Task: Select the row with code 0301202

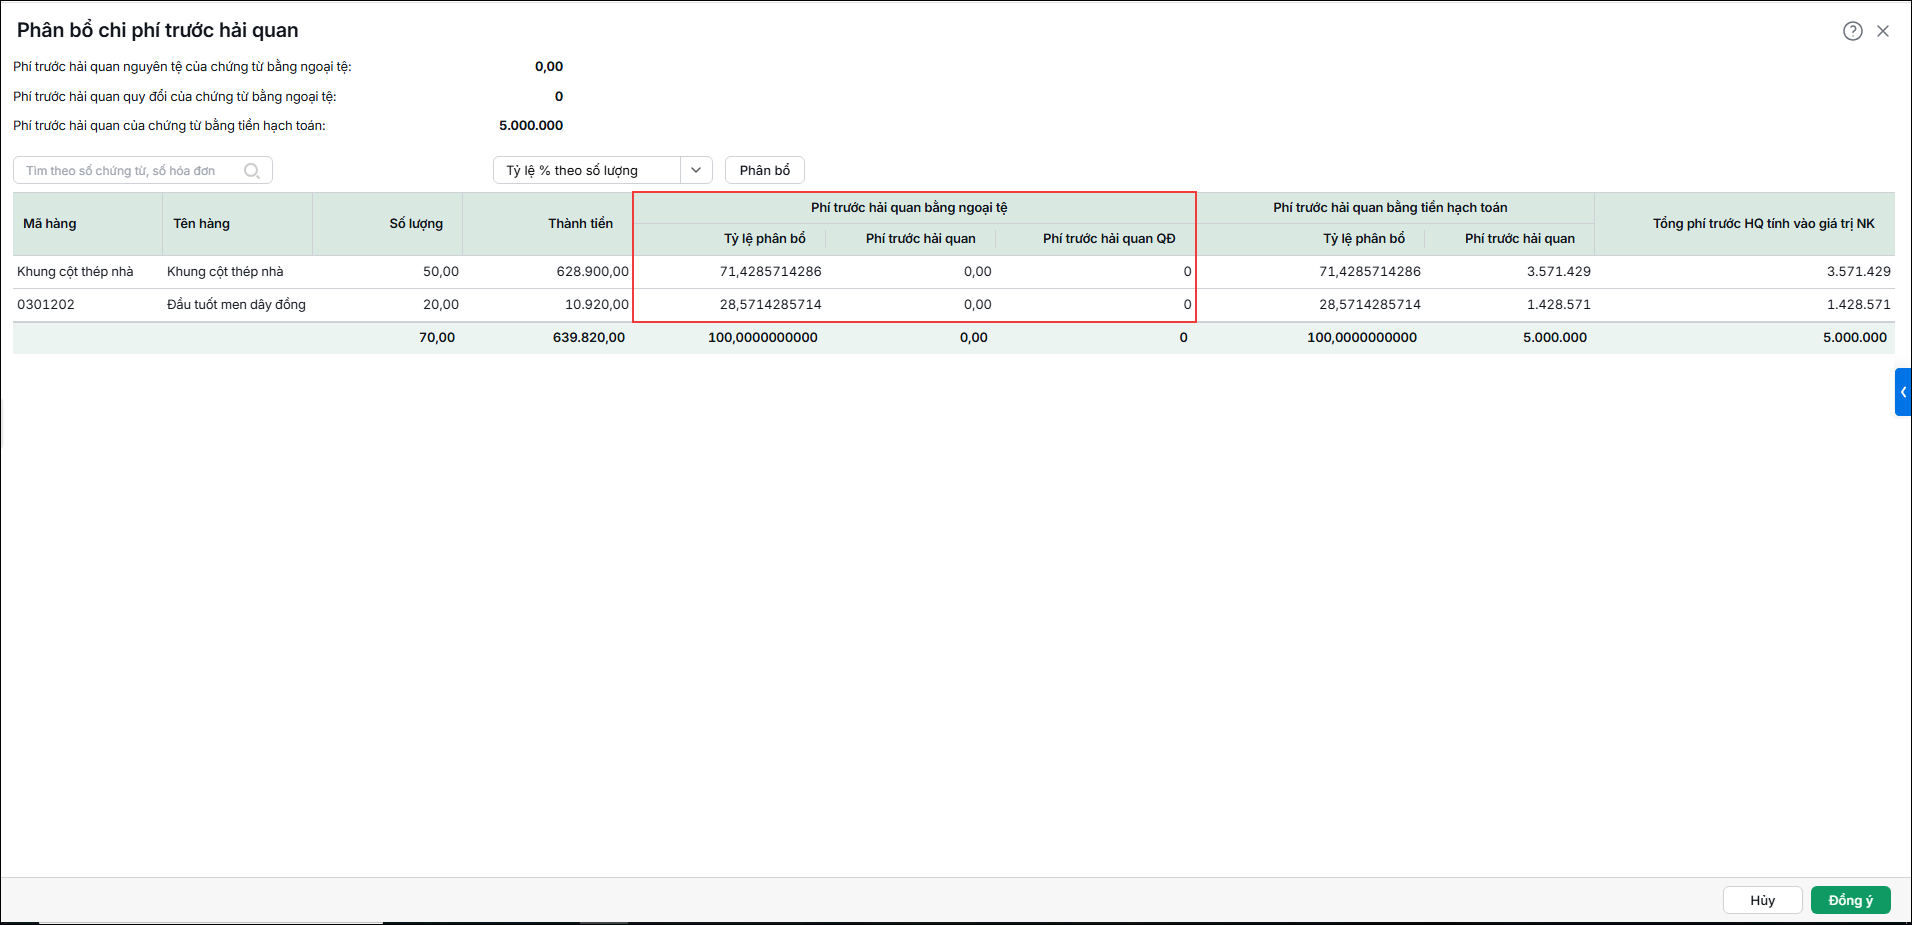Action: coord(953,305)
